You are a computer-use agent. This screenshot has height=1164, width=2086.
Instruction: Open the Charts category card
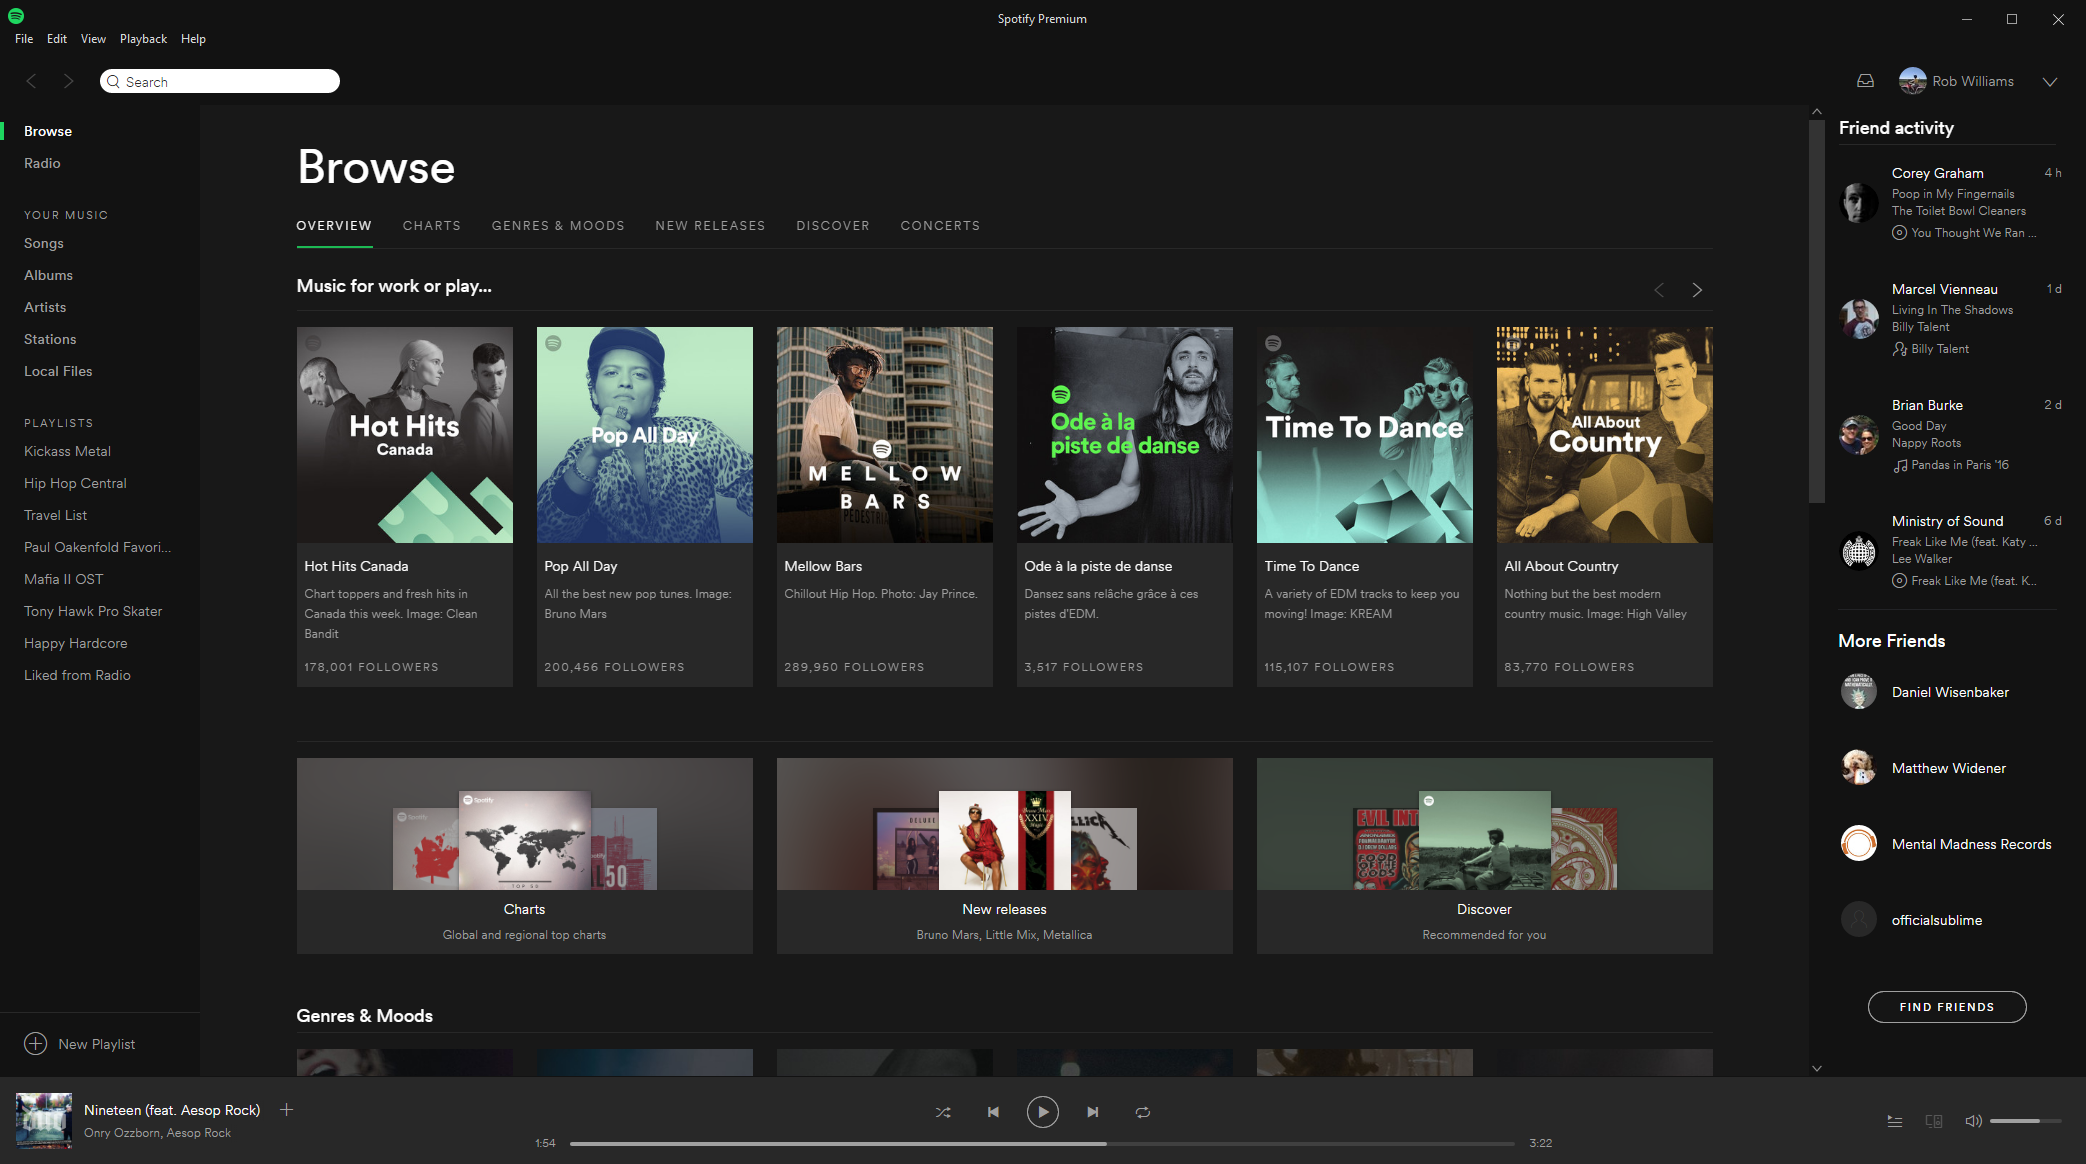(525, 856)
